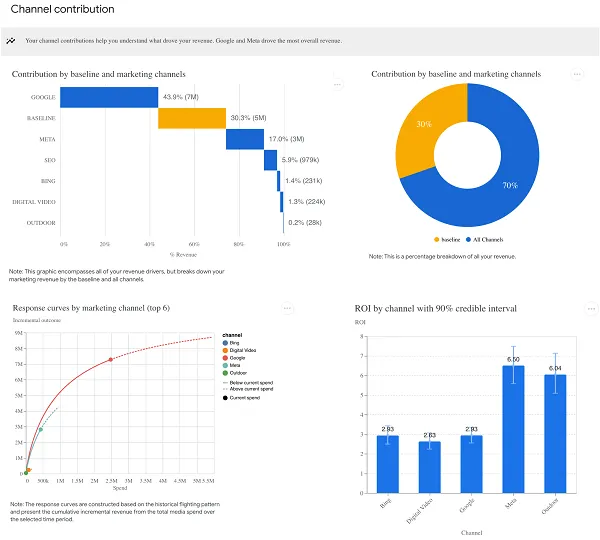The width and height of the screenshot is (600, 540).
Task: Open the ROI chart's three-dot options menu
Action: tap(577, 309)
